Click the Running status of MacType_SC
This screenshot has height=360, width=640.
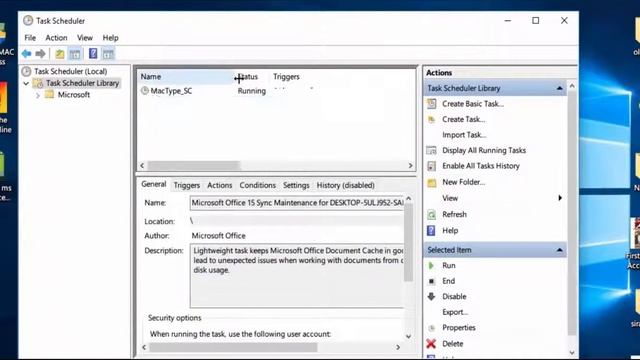pos(251,91)
